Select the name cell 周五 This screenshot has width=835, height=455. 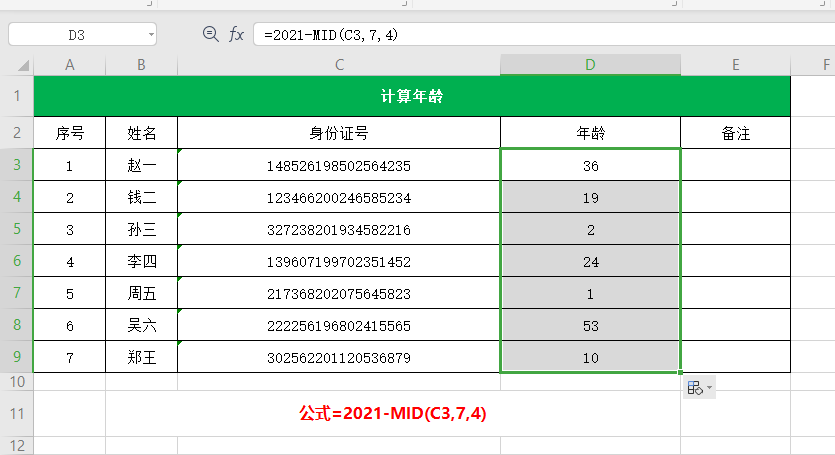click(141, 293)
